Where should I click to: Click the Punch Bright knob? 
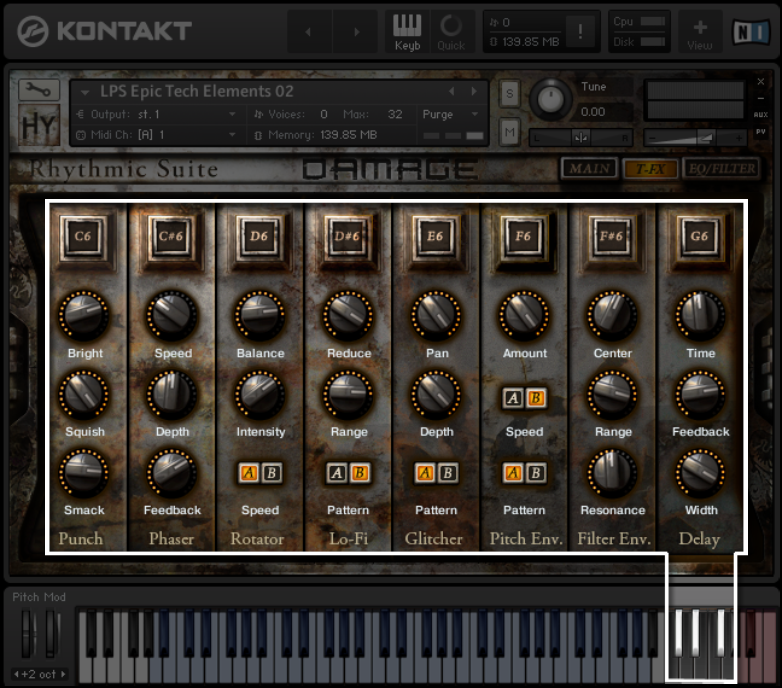click(84, 315)
